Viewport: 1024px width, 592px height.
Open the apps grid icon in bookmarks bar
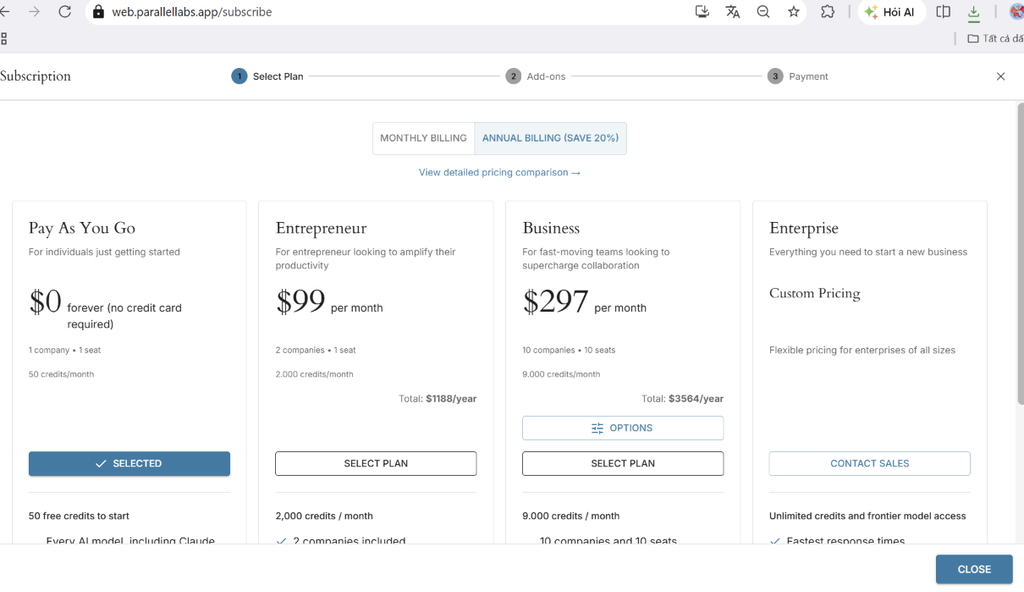click(x=4, y=39)
